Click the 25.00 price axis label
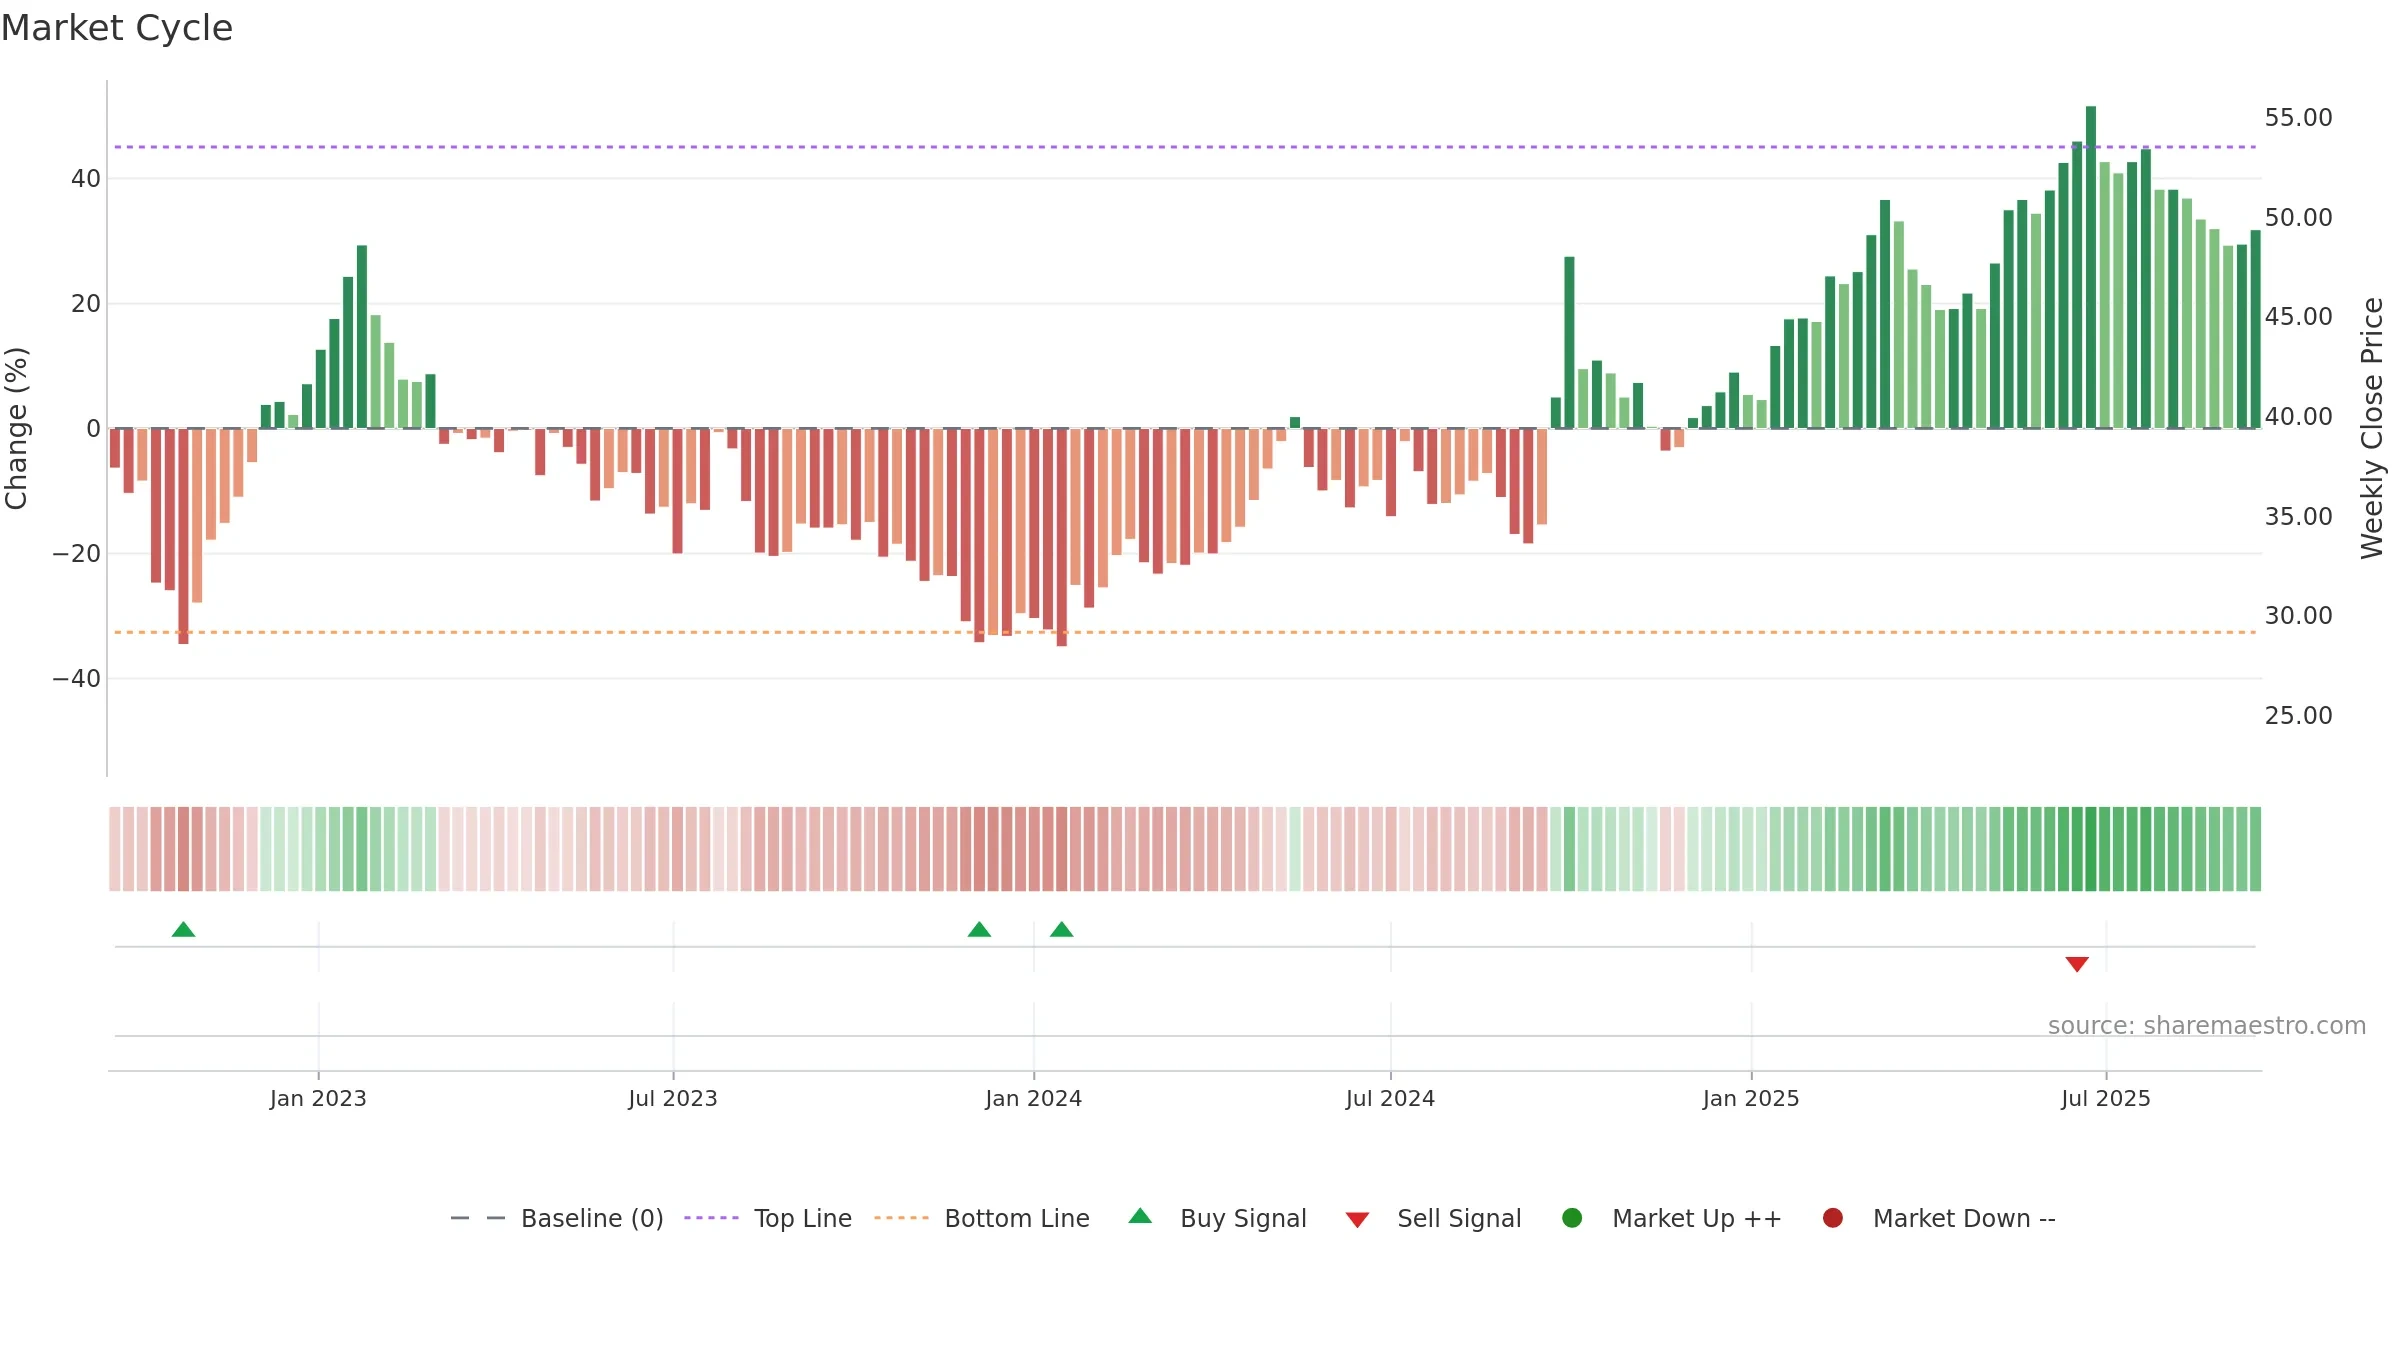 coord(2298,716)
